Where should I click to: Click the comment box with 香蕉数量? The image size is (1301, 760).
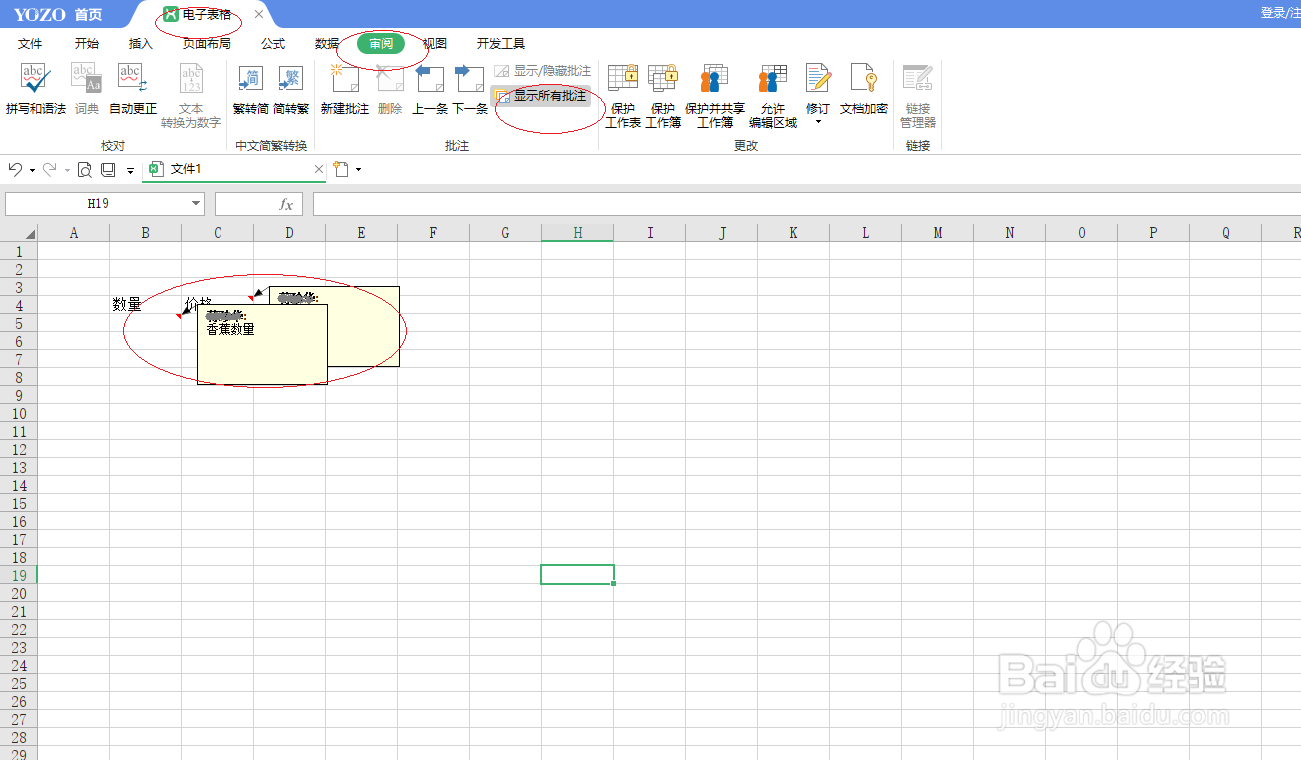click(262, 344)
